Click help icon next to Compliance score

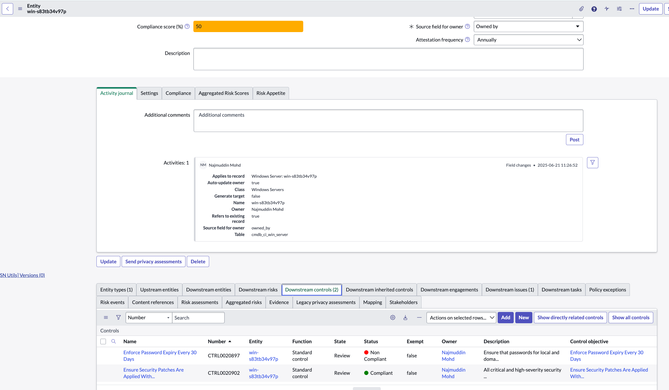pos(187,26)
